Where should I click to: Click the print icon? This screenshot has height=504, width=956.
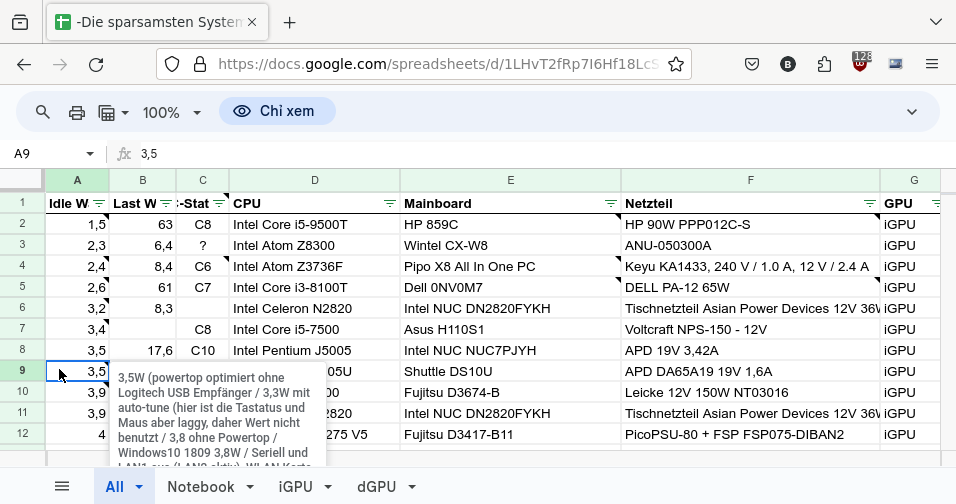(77, 112)
